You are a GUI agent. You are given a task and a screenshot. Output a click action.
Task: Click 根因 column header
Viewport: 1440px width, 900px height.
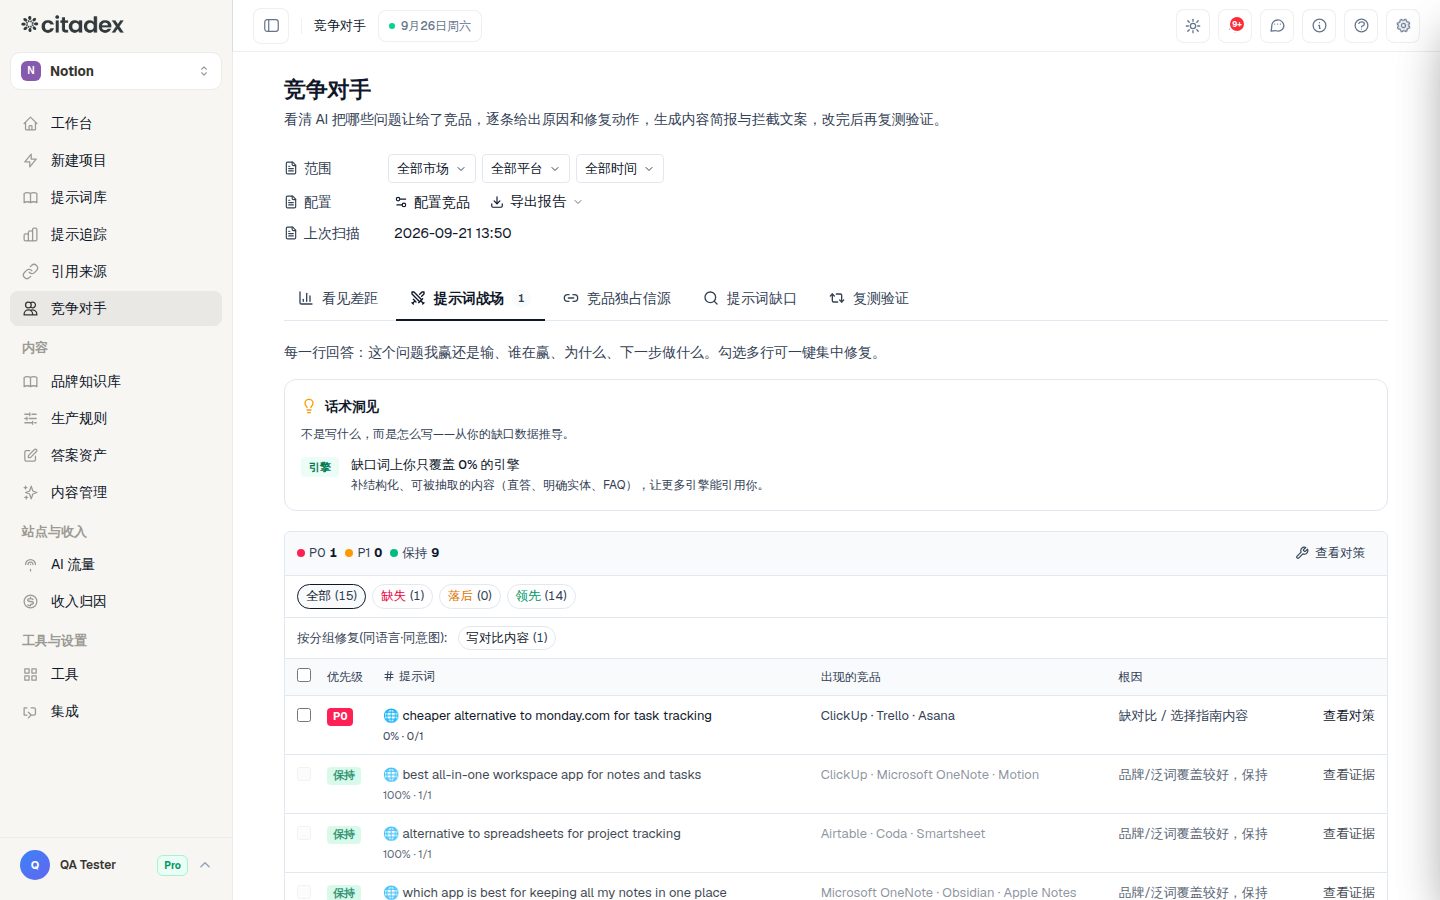[1130, 677]
